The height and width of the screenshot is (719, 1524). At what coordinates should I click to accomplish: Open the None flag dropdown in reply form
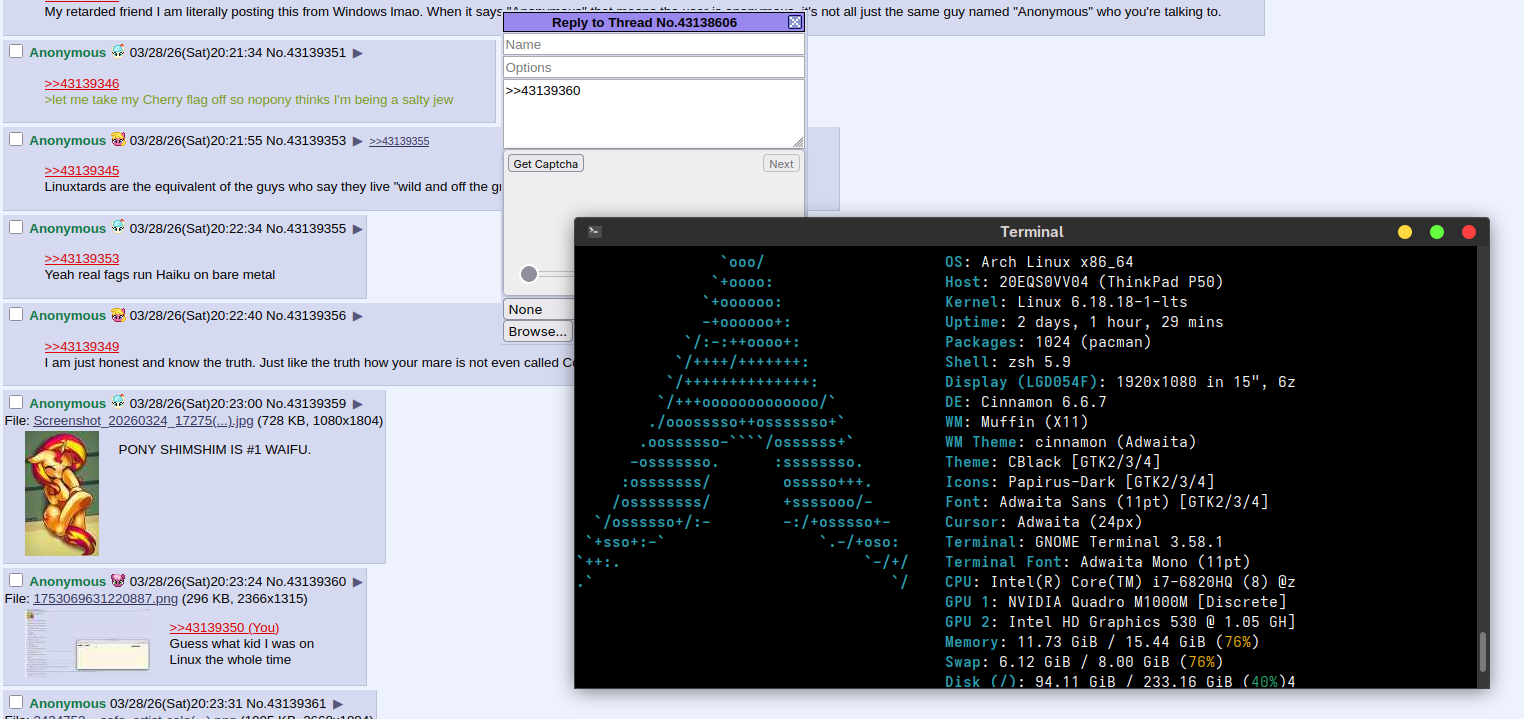click(539, 310)
